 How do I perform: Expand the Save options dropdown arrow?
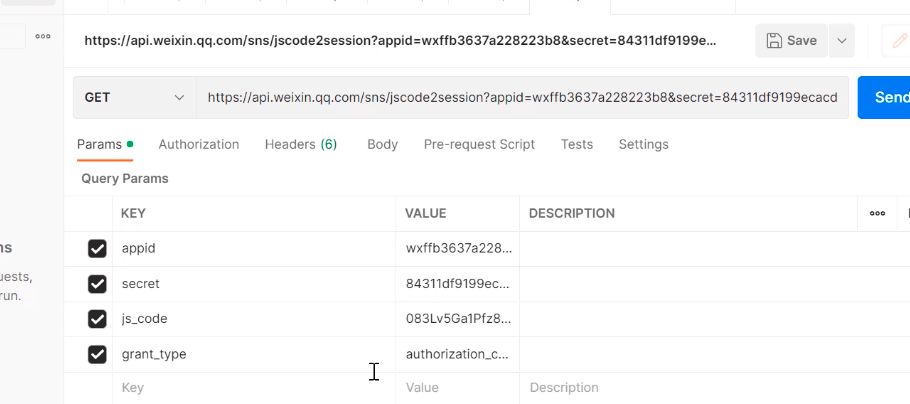pos(842,41)
